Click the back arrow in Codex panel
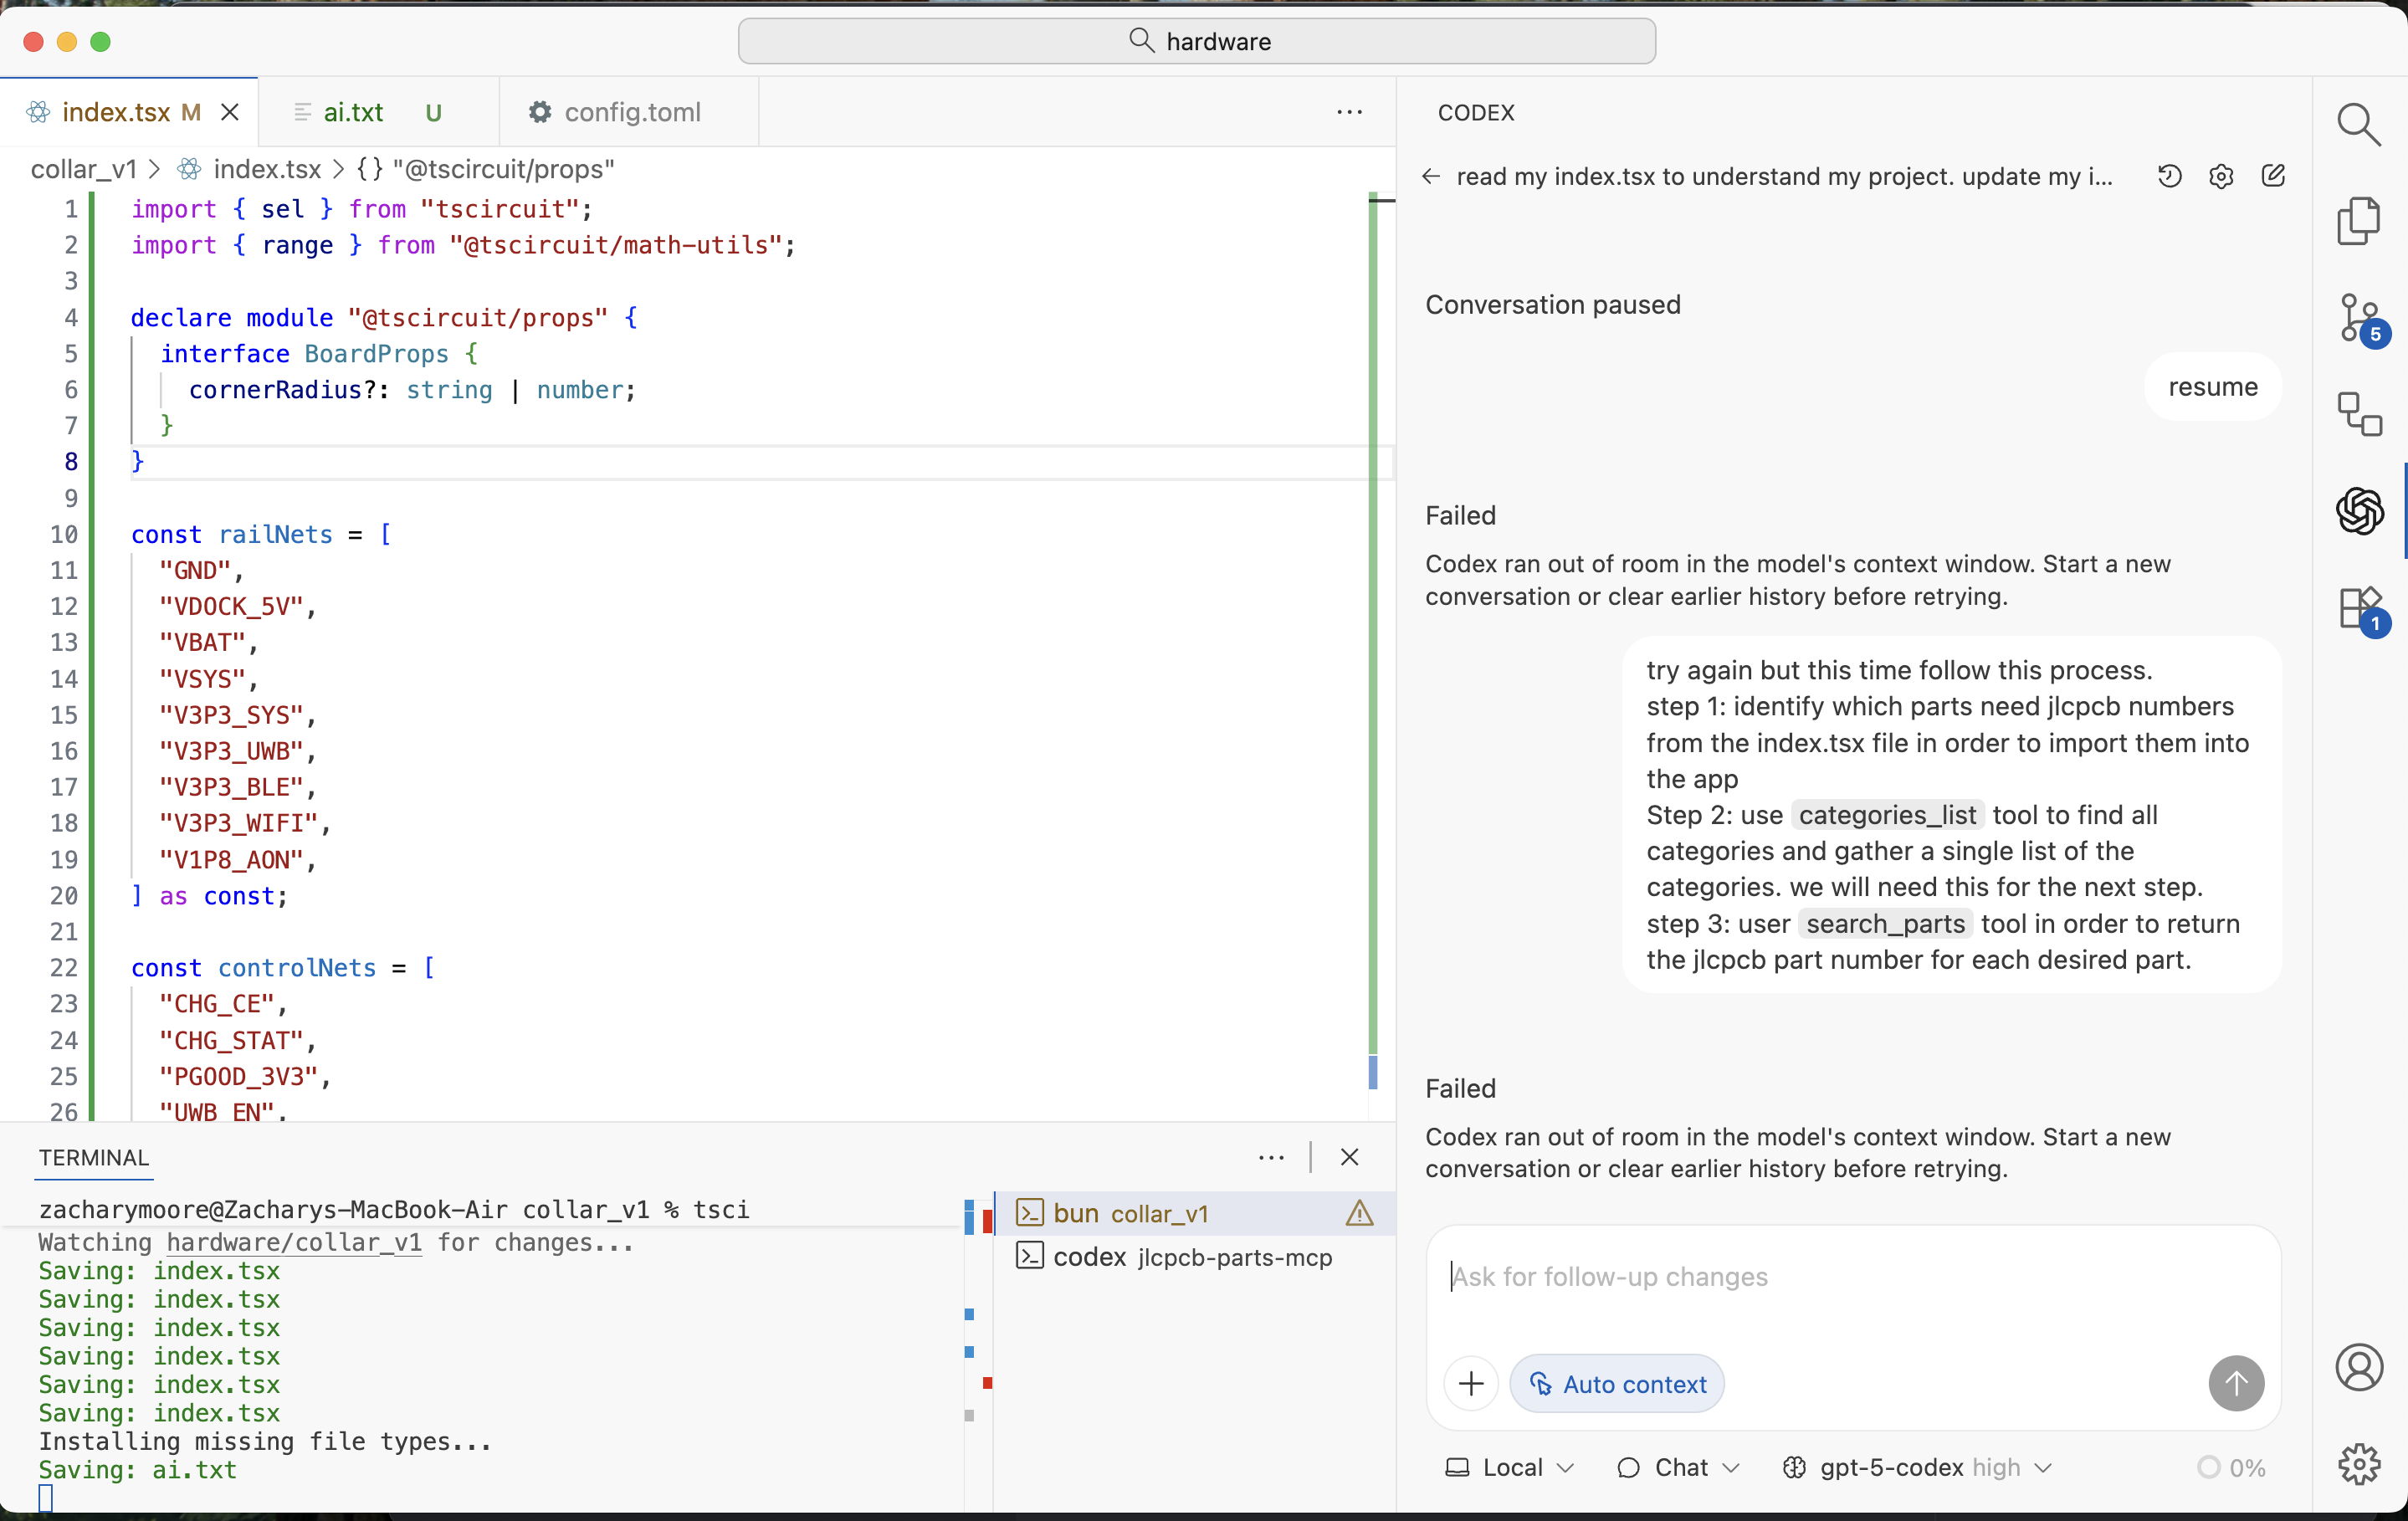This screenshot has width=2408, height=1521. [1431, 176]
